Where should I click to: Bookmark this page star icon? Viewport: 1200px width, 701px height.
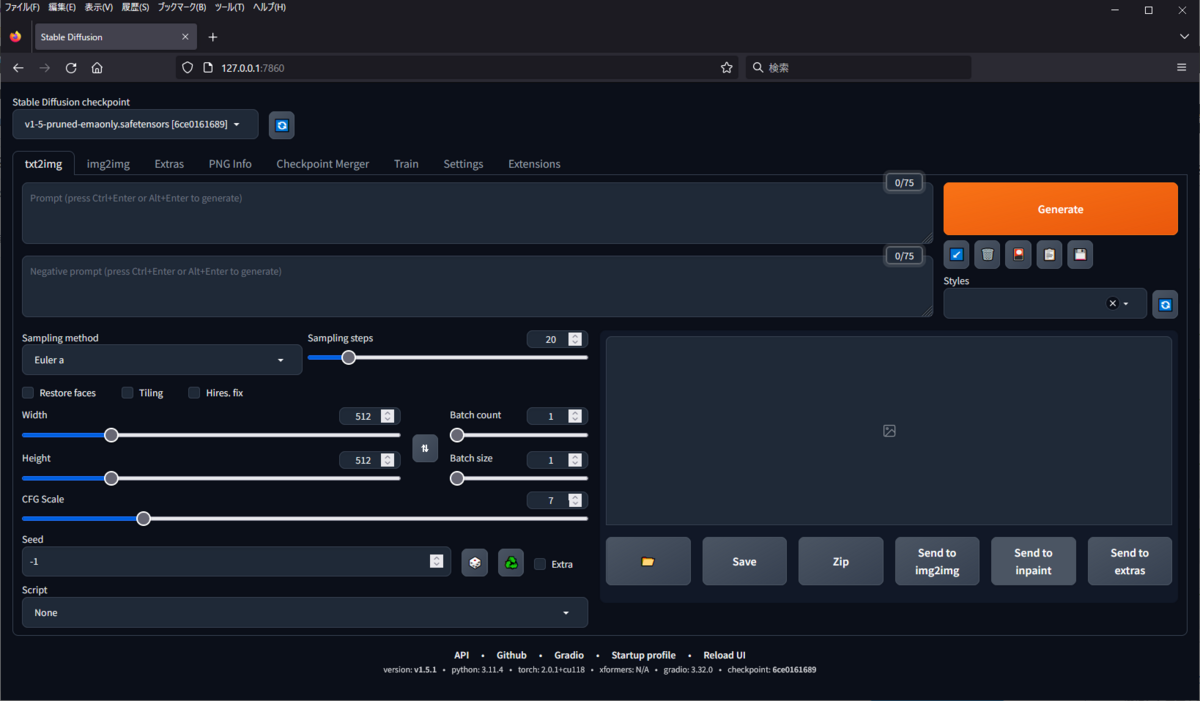[x=727, y=68]
